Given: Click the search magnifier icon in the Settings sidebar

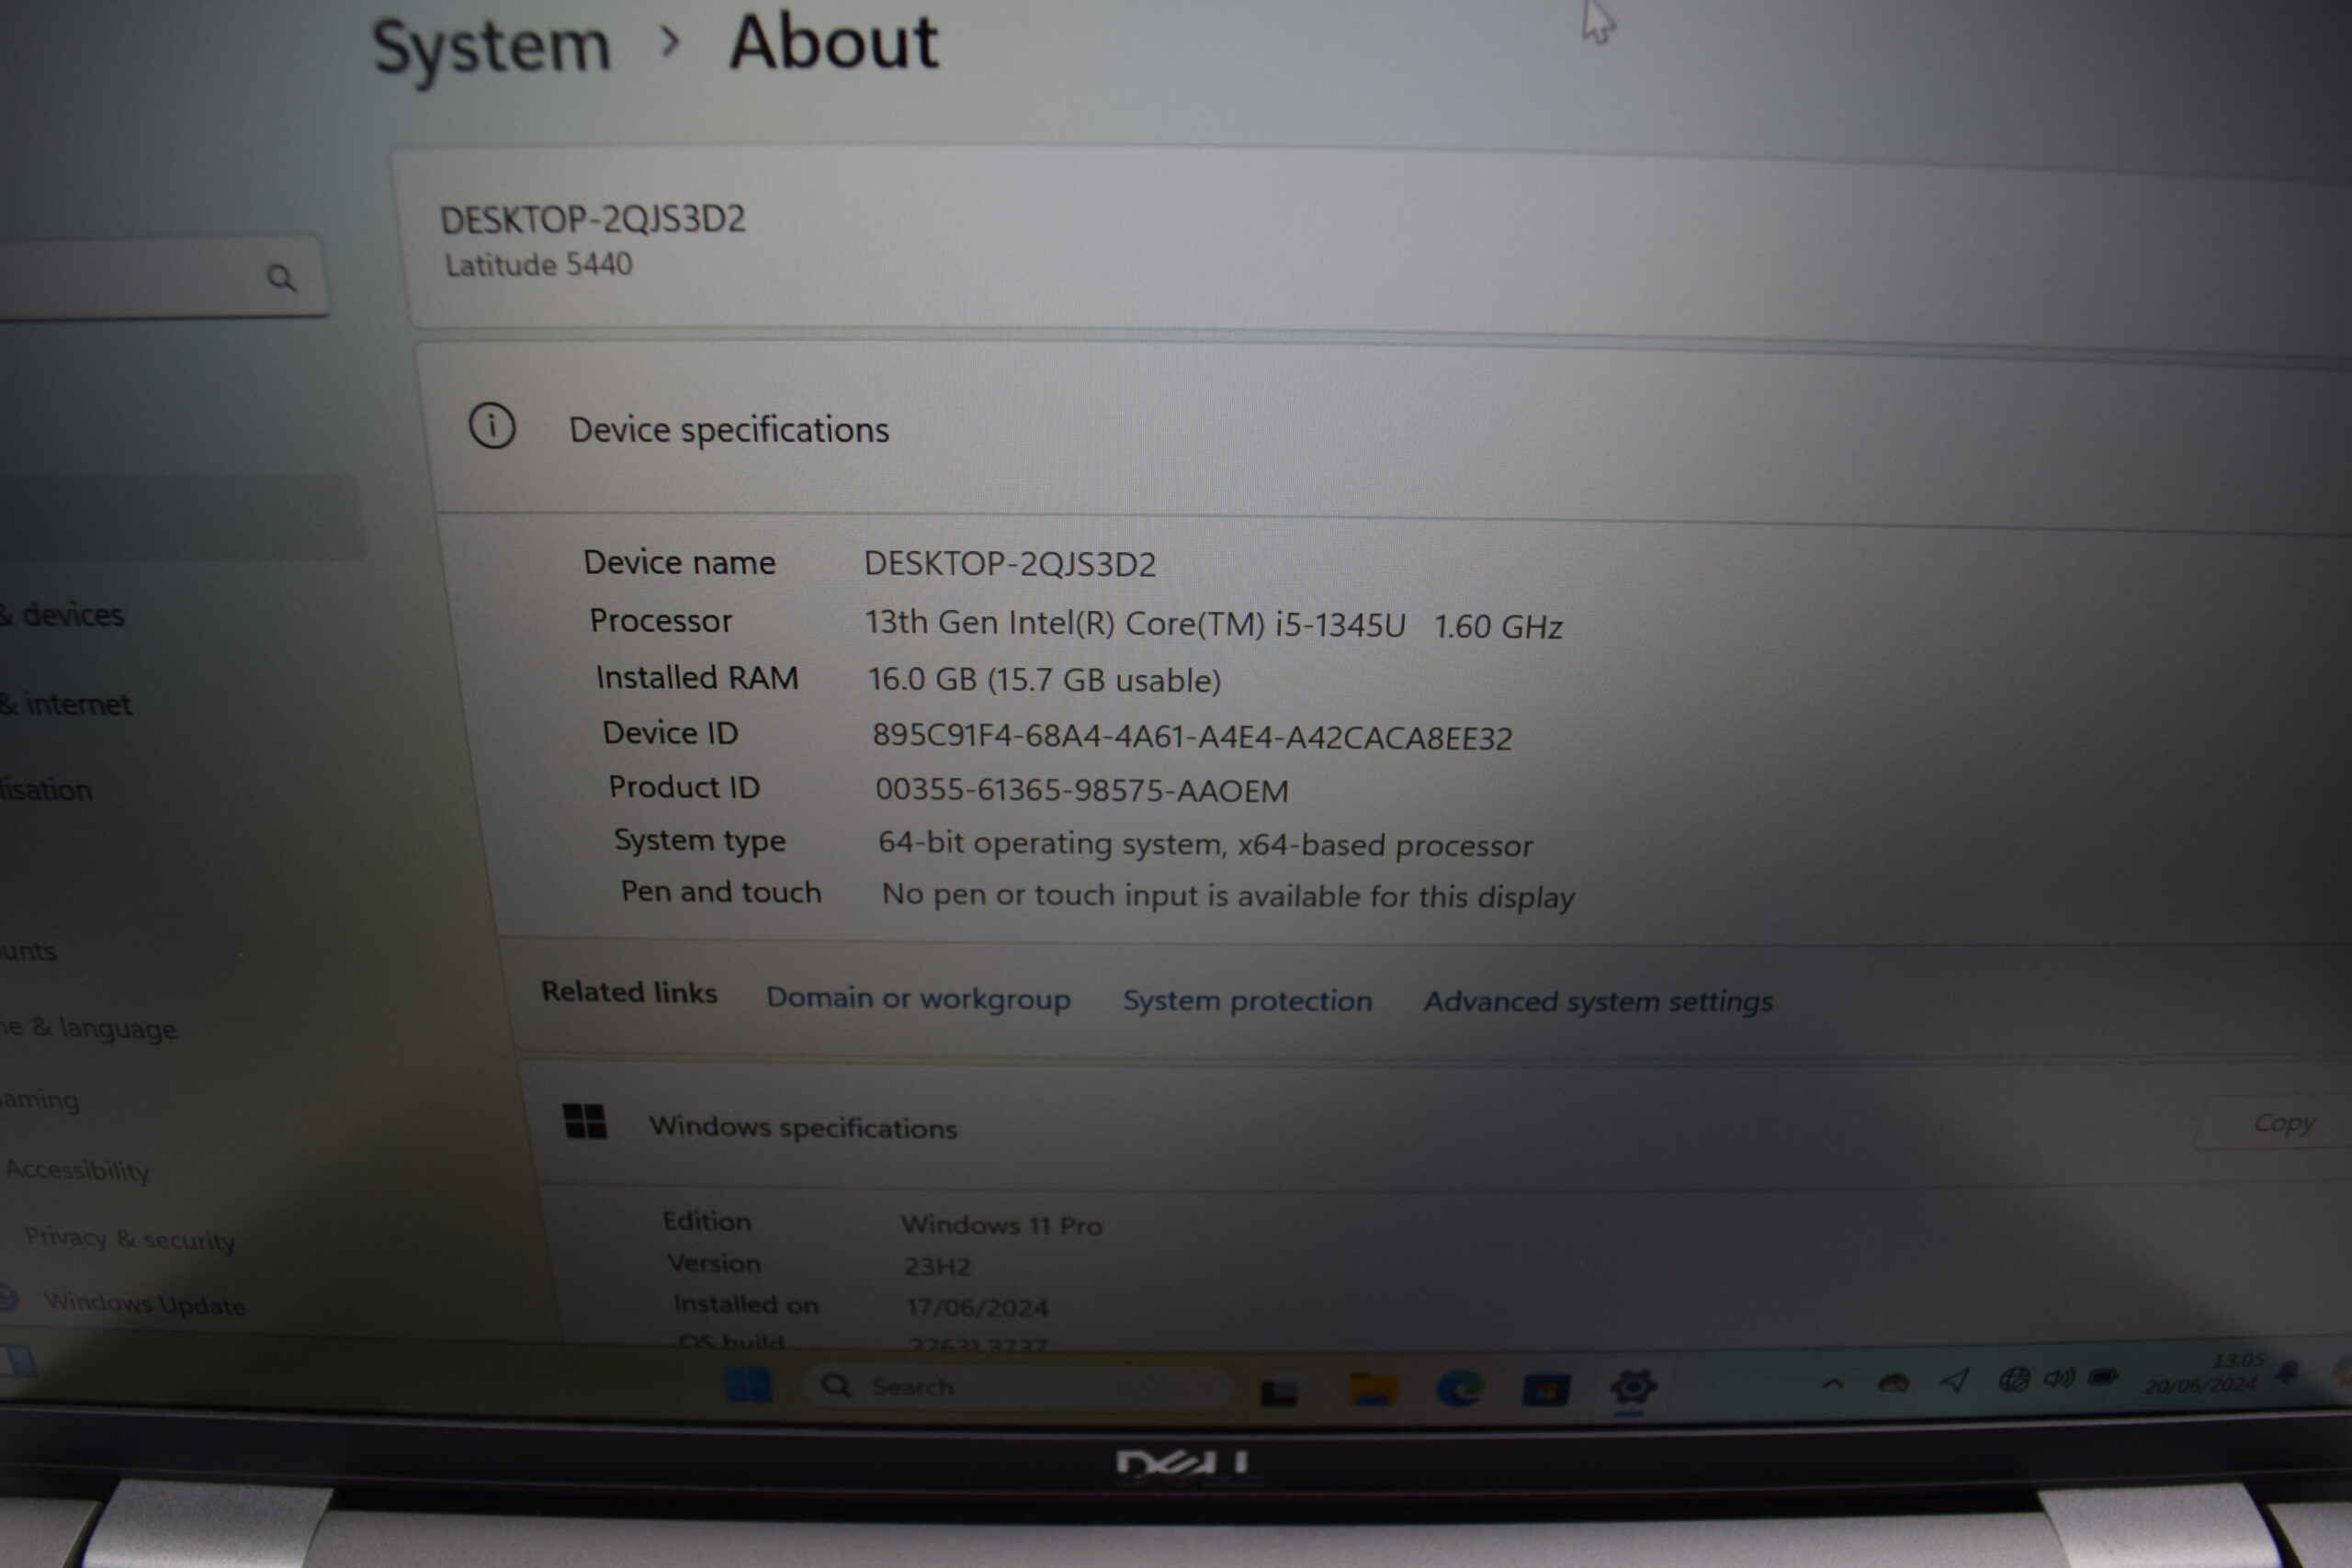Looking at the screenshot, I should (x=281, y=277).
